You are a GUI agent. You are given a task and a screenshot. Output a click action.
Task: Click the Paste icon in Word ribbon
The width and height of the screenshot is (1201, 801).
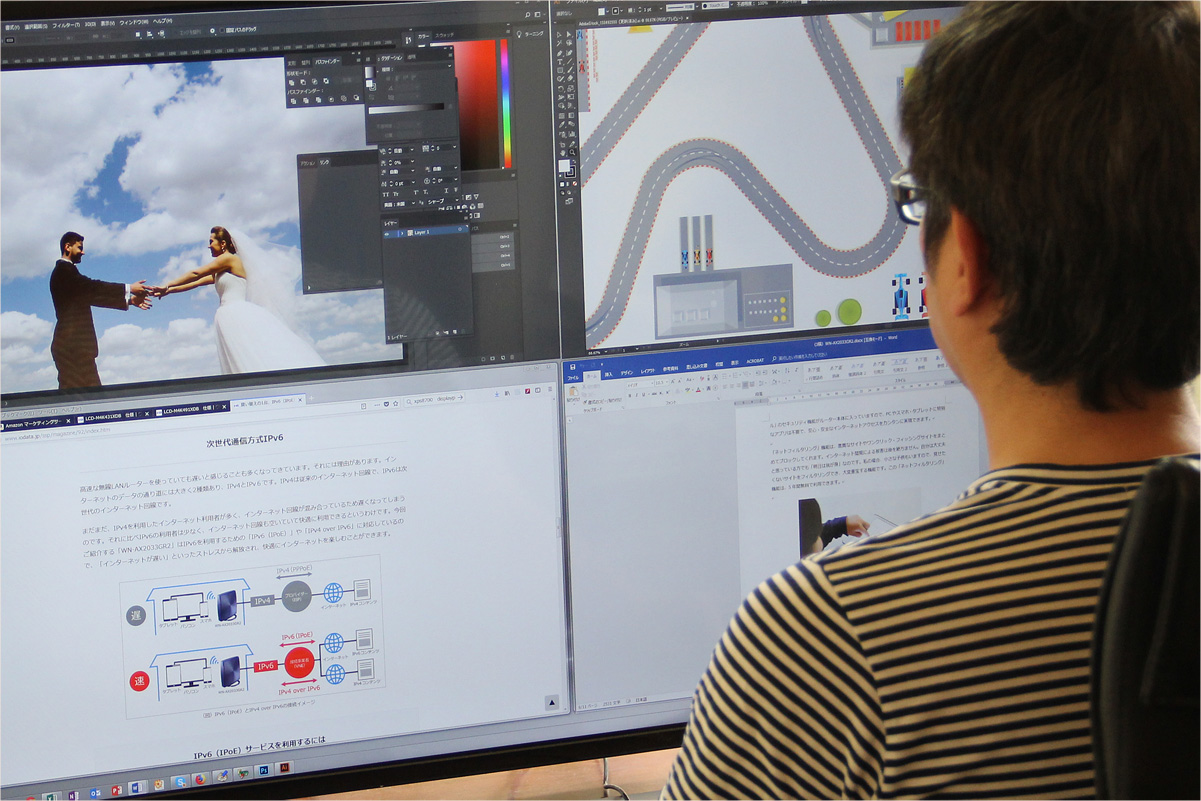(x=573, y=391)
